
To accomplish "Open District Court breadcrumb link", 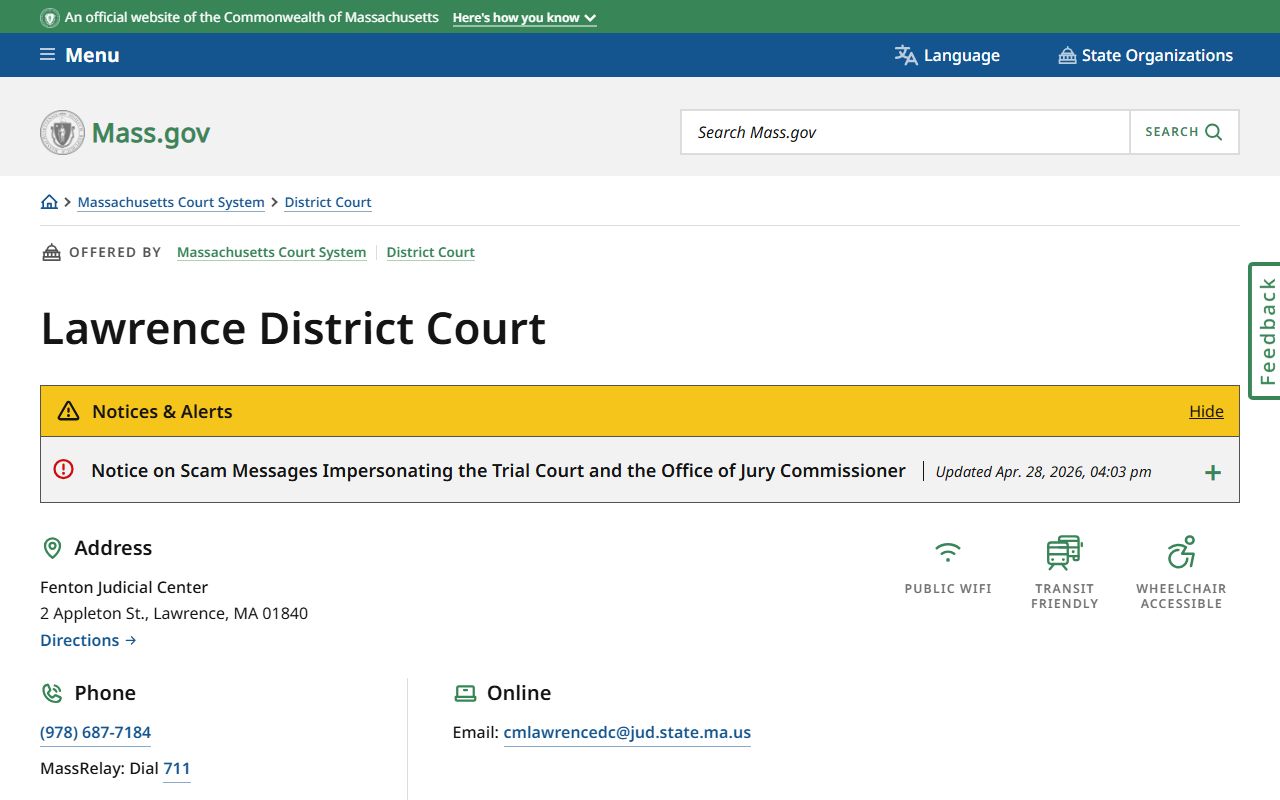I will point(328,202).
